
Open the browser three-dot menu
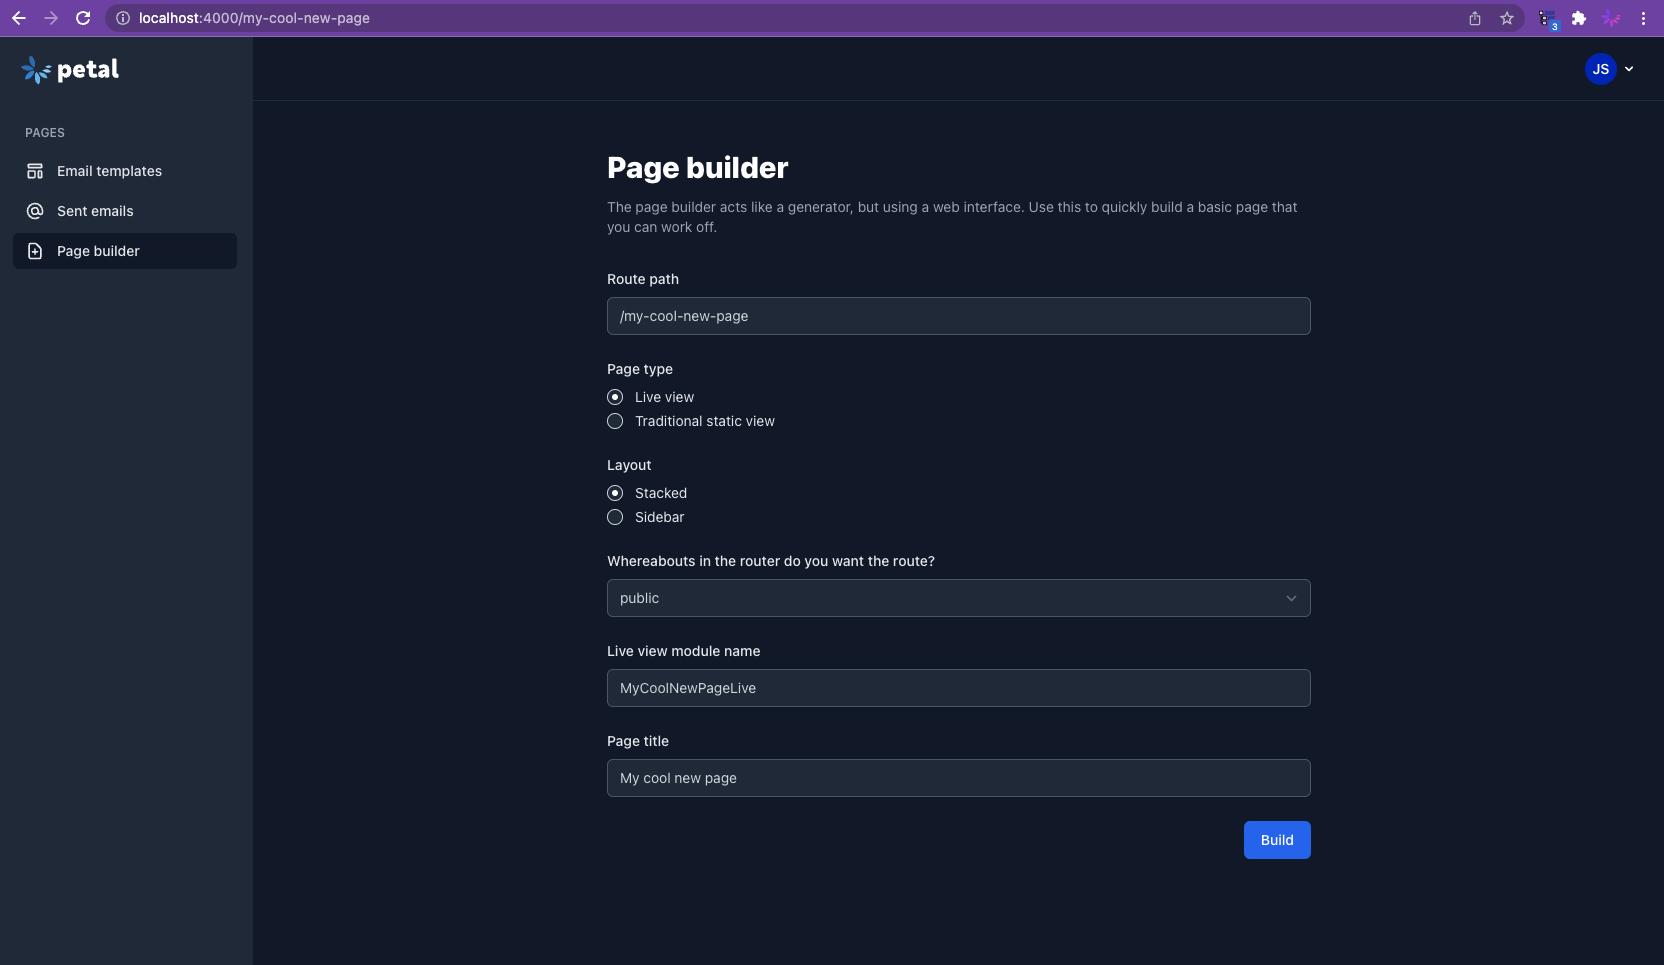1643,18
